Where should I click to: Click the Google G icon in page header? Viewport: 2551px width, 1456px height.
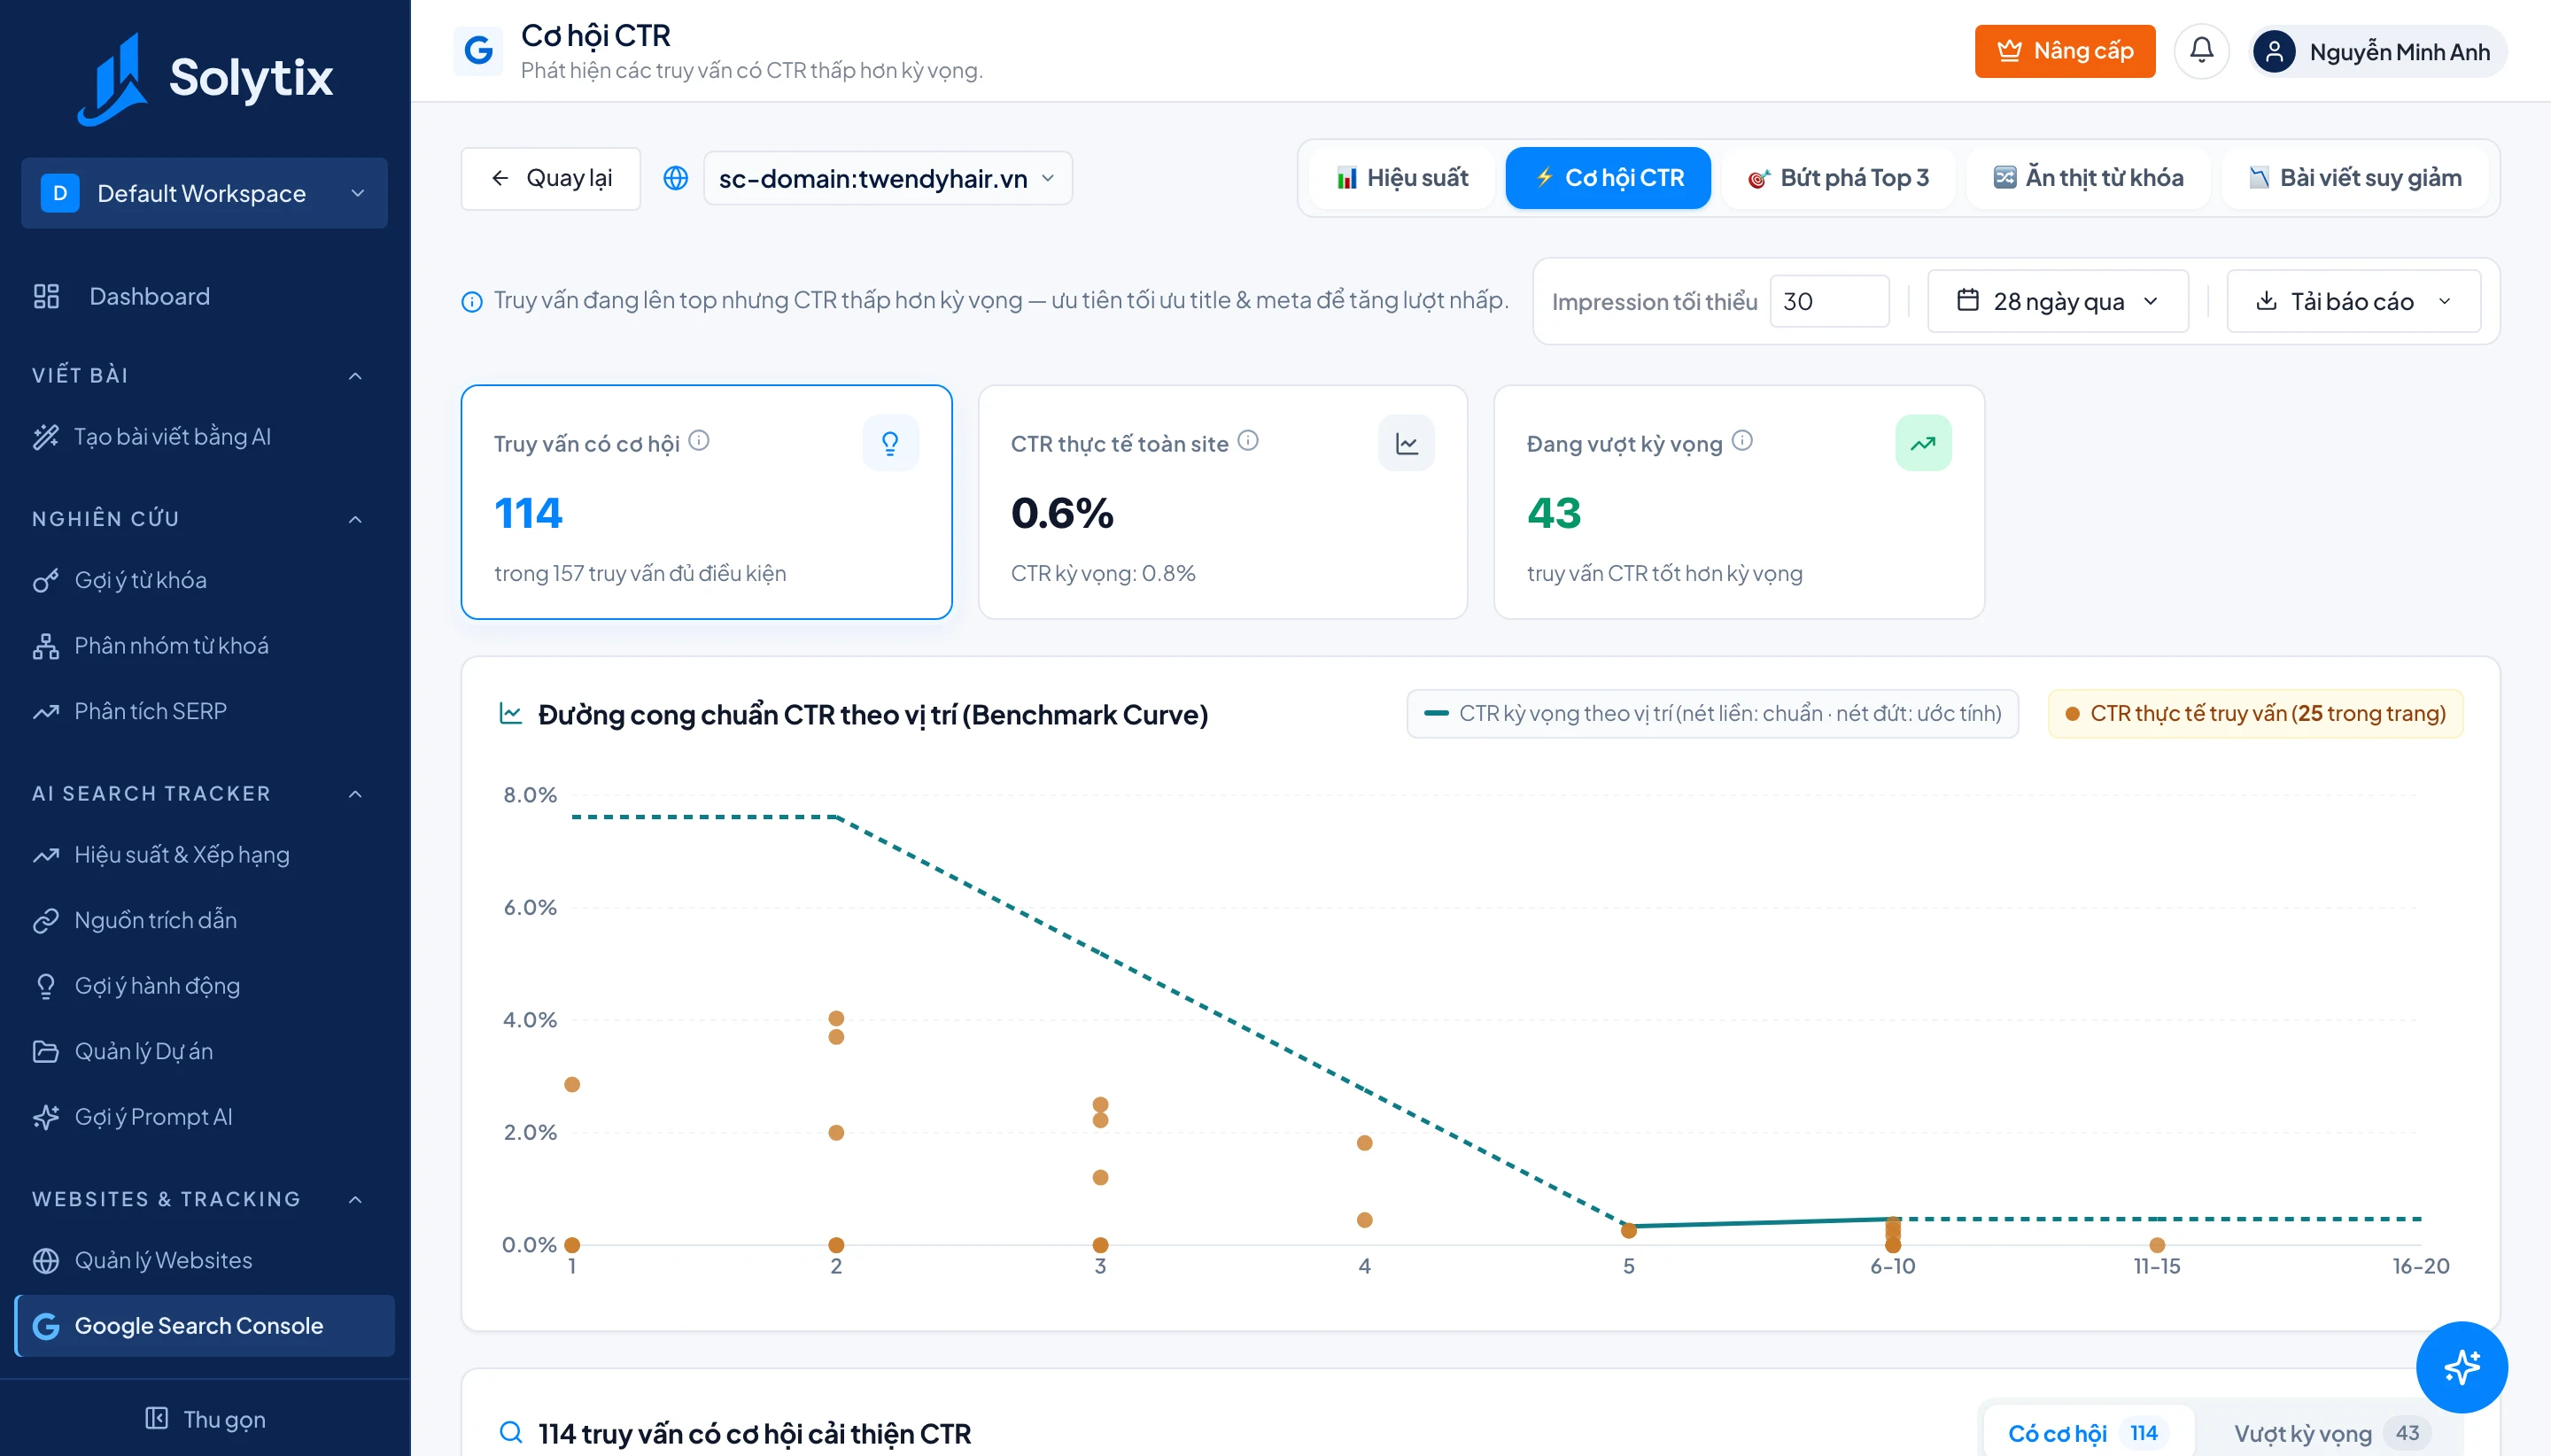(478, 51)
